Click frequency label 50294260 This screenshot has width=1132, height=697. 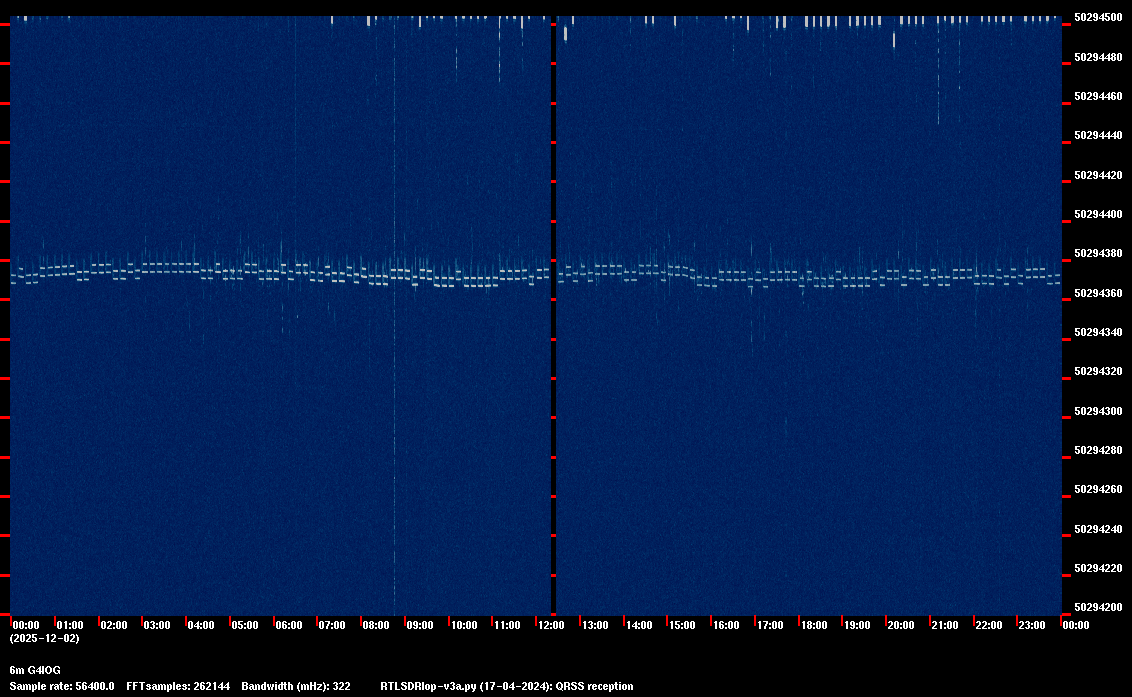1099,490
